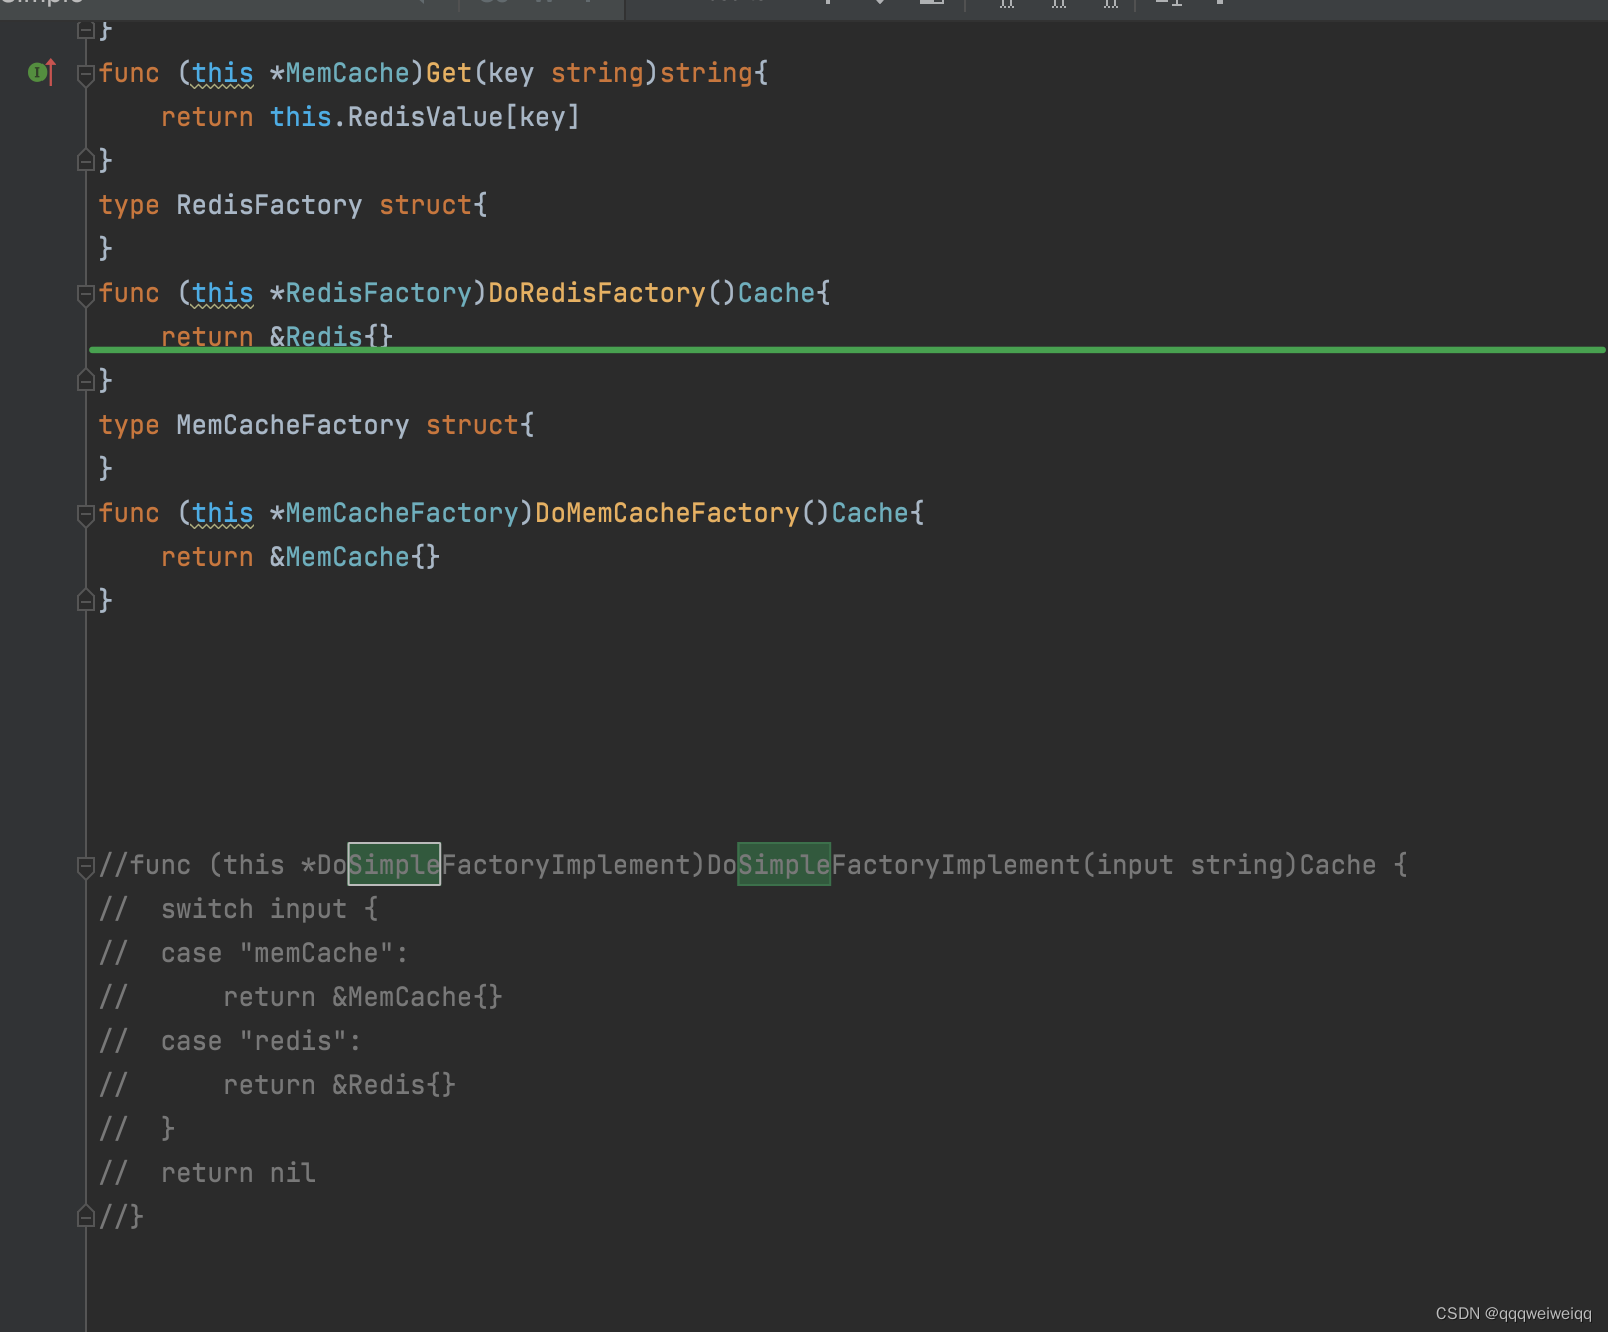The width and height of the screenshot is (1608, 1332).
Task: Collapse the MemCache Get function fold marker
Action: 86,73
